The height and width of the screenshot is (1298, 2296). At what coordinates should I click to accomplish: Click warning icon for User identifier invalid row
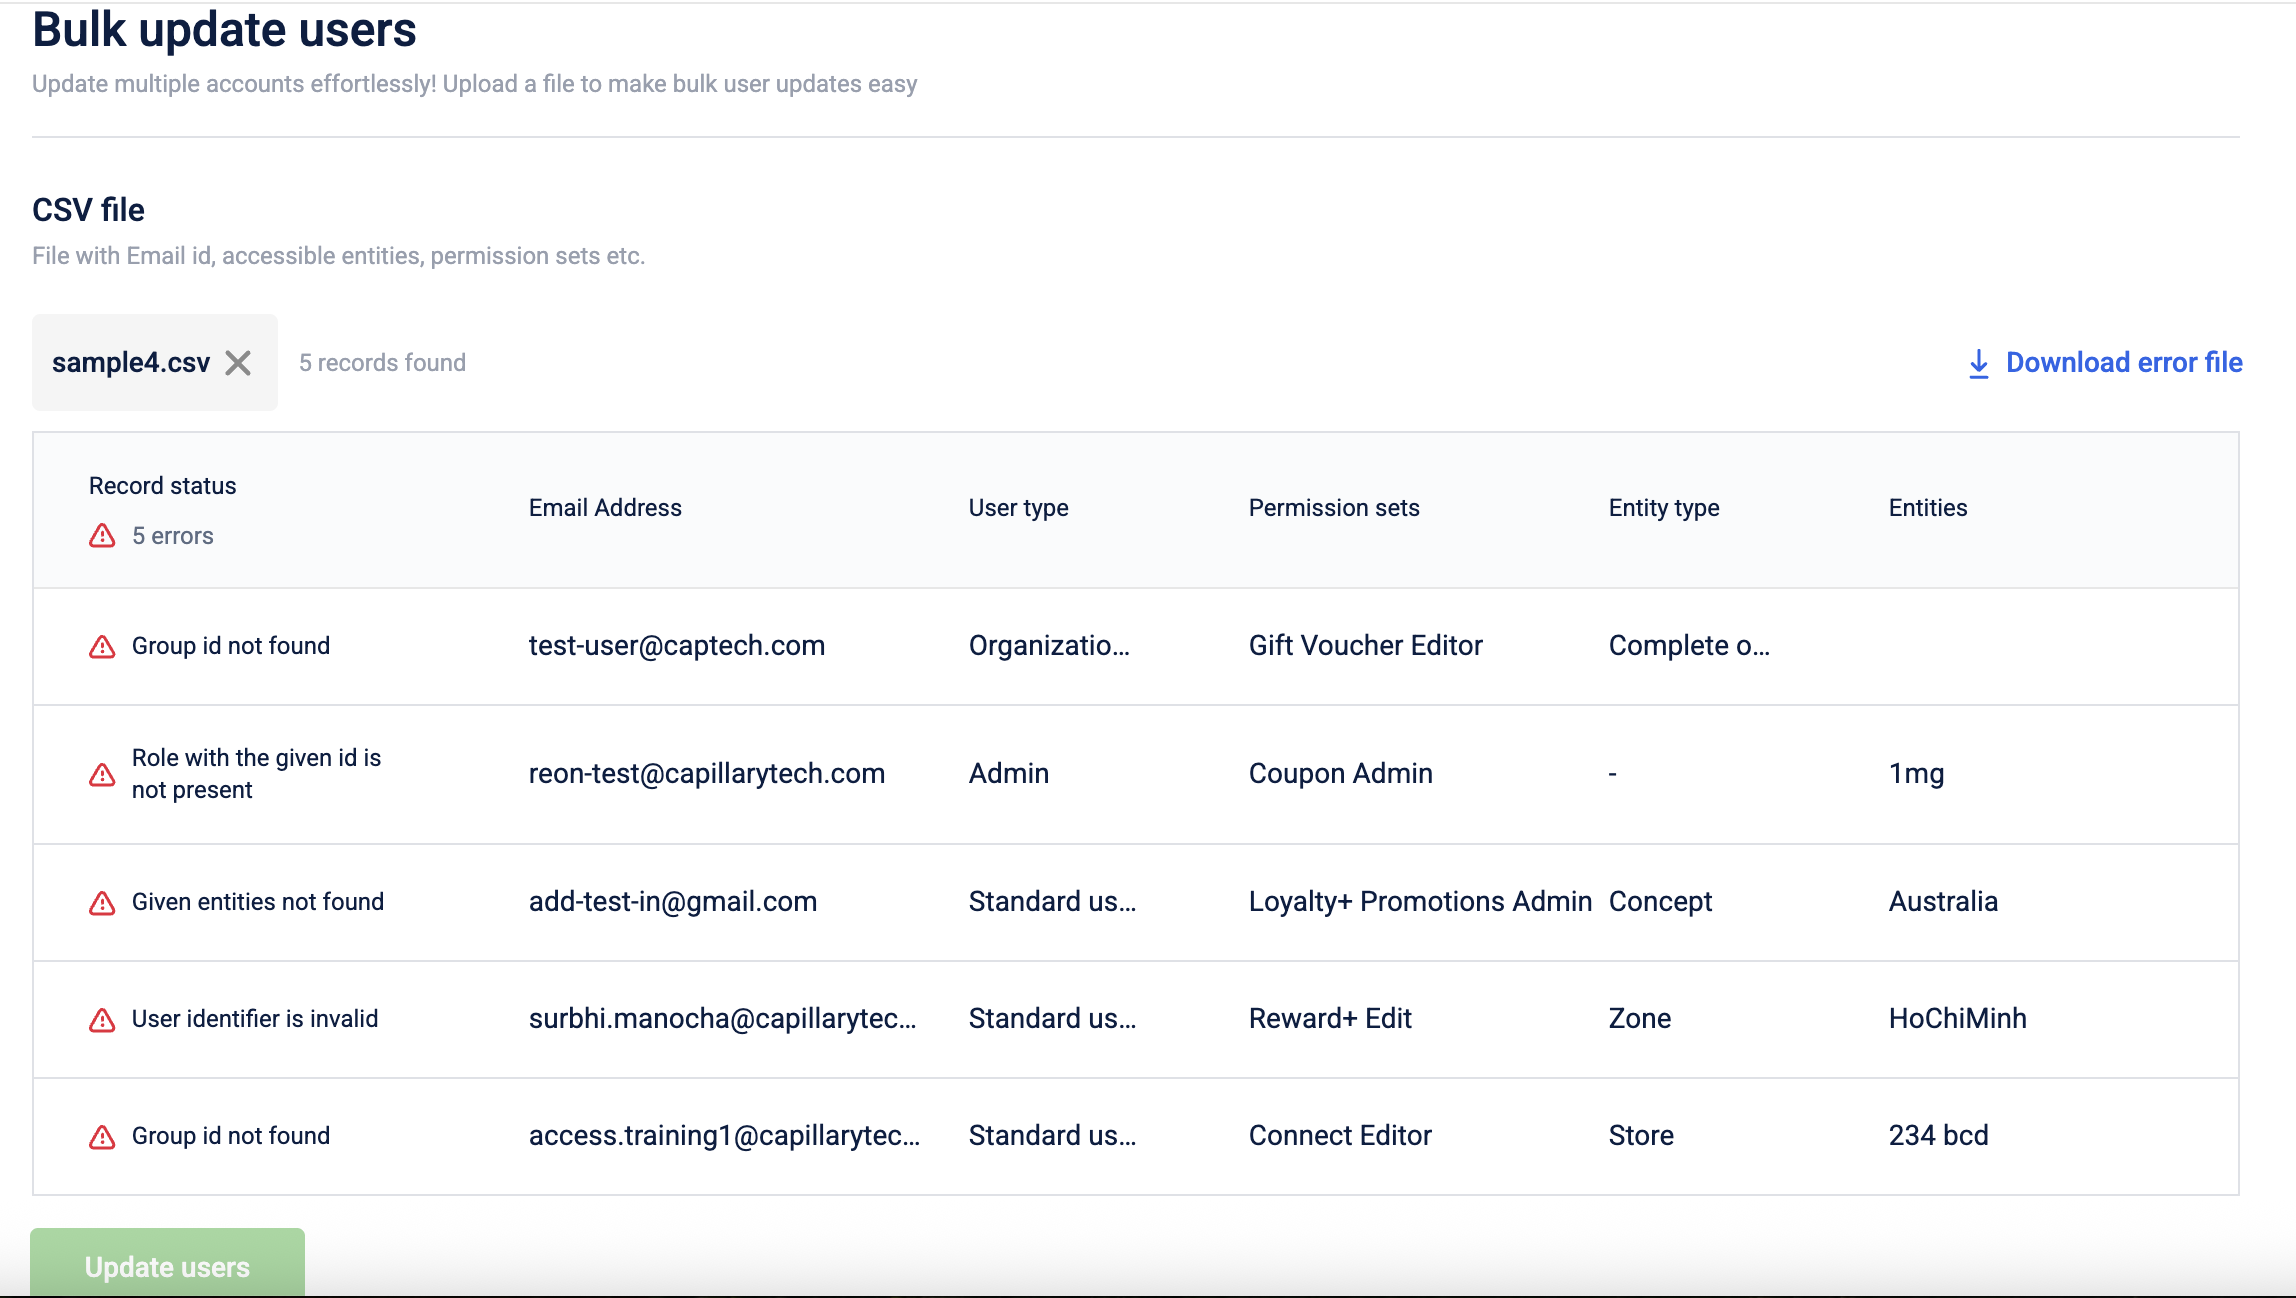[102, 1020]
